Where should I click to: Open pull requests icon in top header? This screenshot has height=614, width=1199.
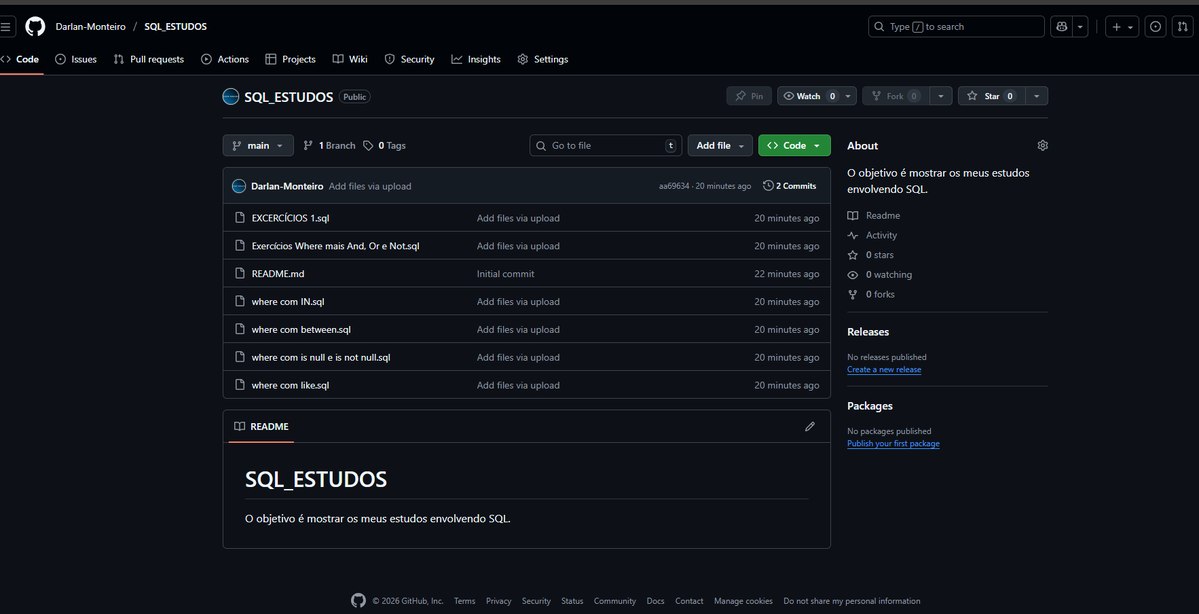pyautogui.click(x=1184, y=27)
